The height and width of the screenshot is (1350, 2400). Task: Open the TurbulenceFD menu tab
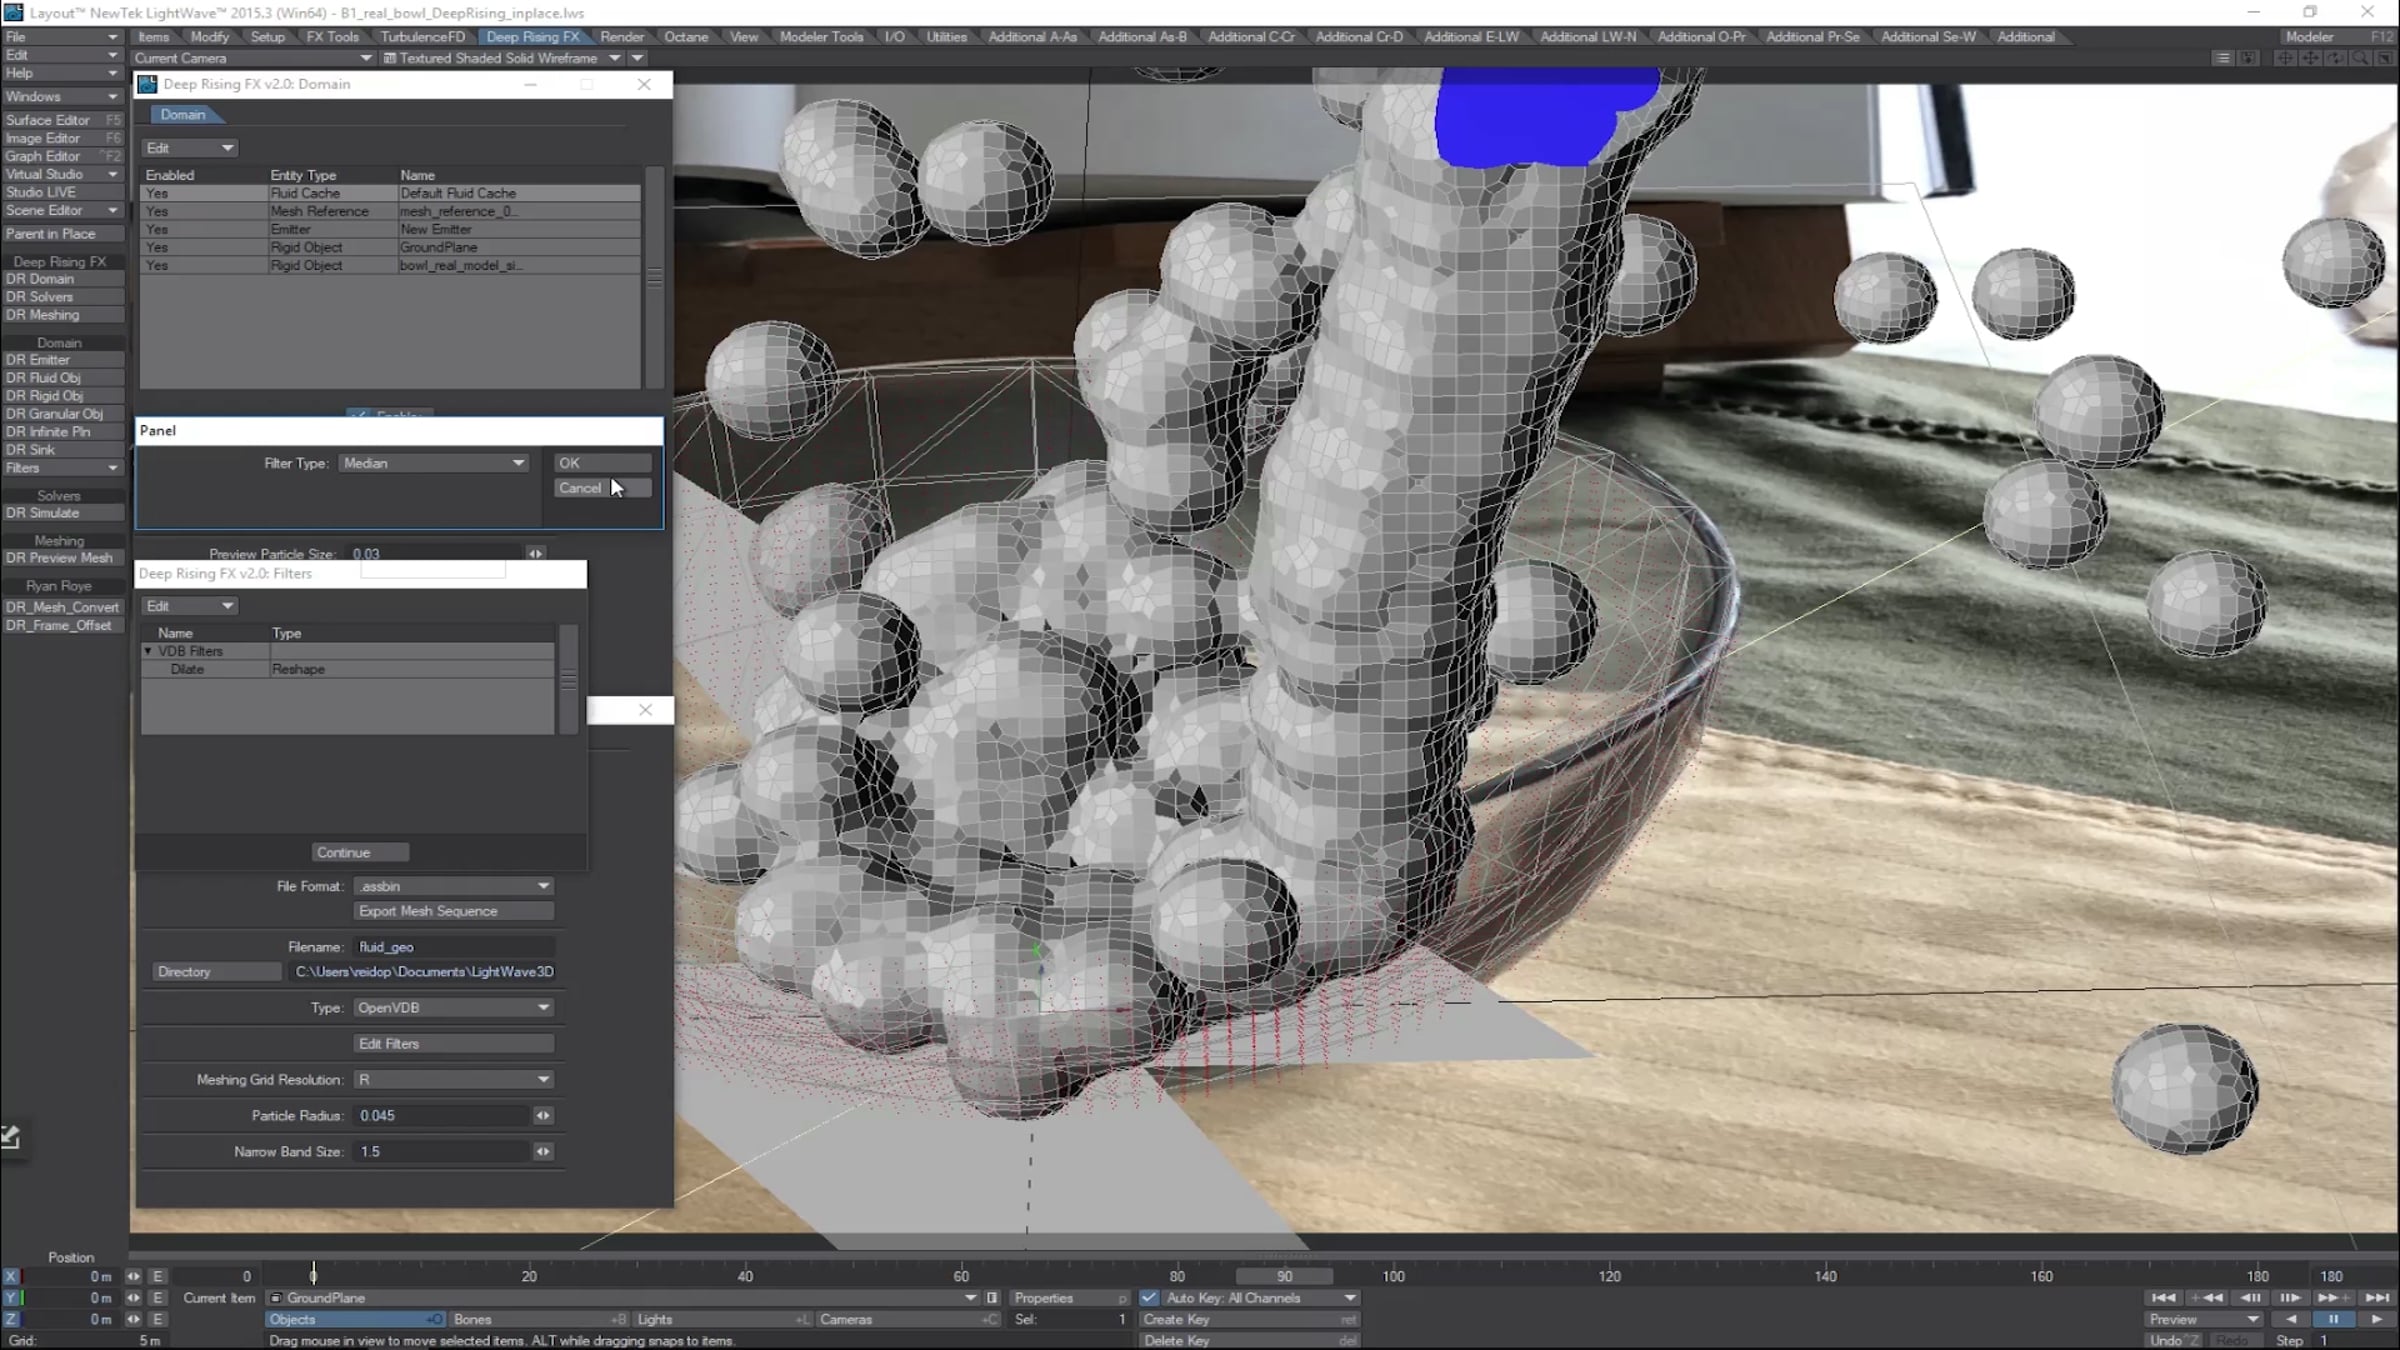[422, 37]
